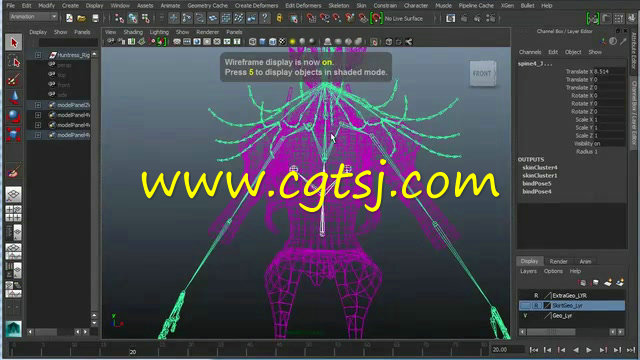Click the cone primitive tool icon
Image resolution: width=640 pixels, height=360 pixels.
(x=13, y=98)
